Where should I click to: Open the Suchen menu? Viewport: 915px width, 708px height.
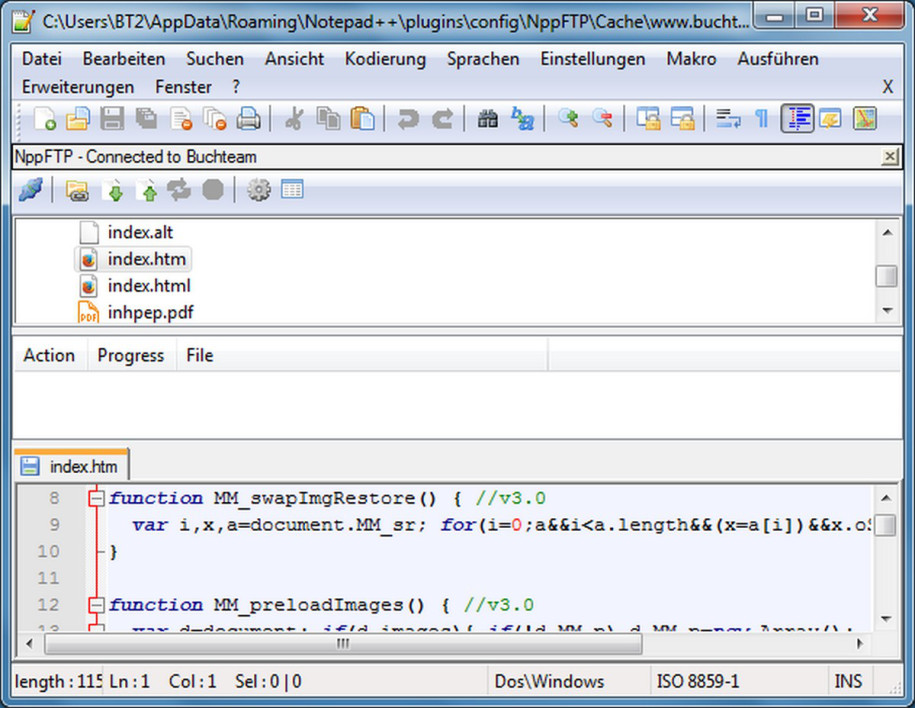click(x=215, y=59)
